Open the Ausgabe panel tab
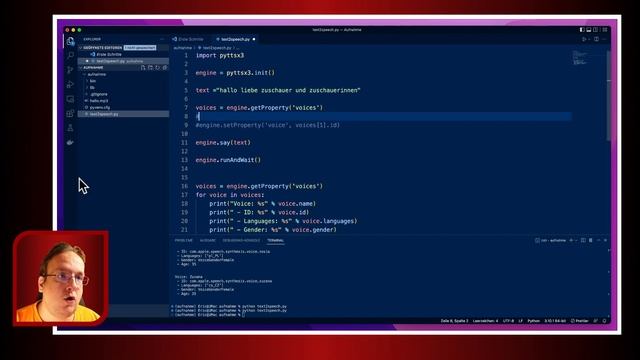Viewport: 640px width, 360px height. [x=207, y=240]
